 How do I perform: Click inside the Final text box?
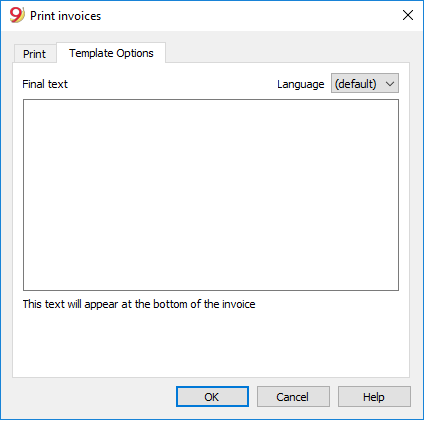[211, 195]
